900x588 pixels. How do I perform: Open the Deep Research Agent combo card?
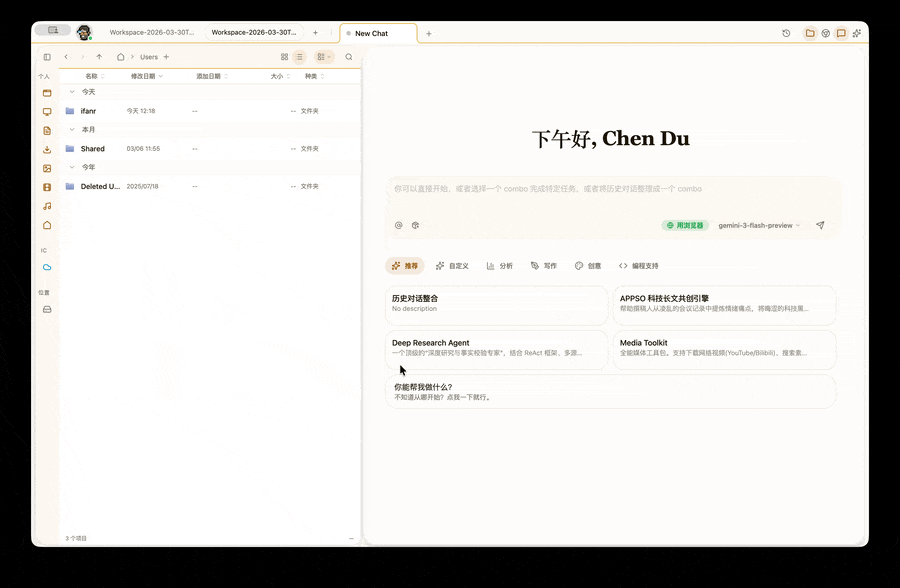(497, 350)
